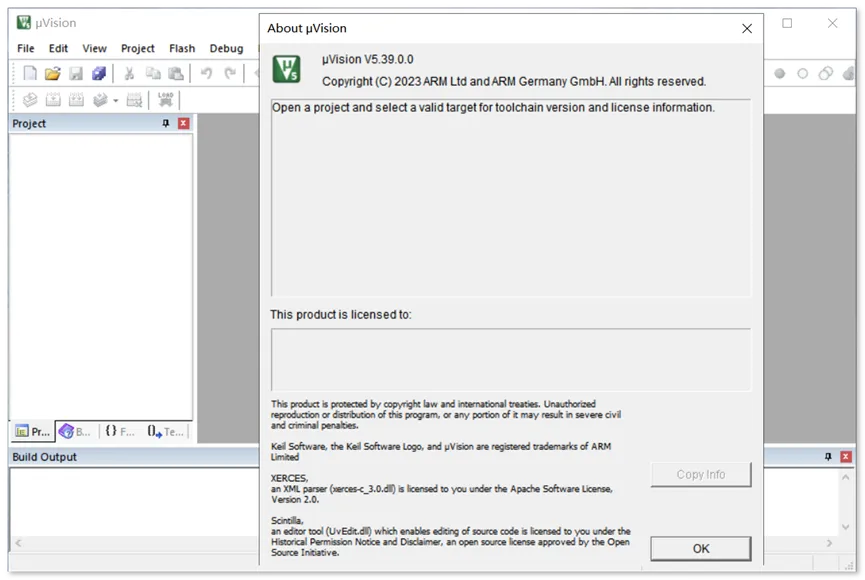Click the µVision app icon in the title bar
Viewport: 865px width, 580px height.
(24, 23)
